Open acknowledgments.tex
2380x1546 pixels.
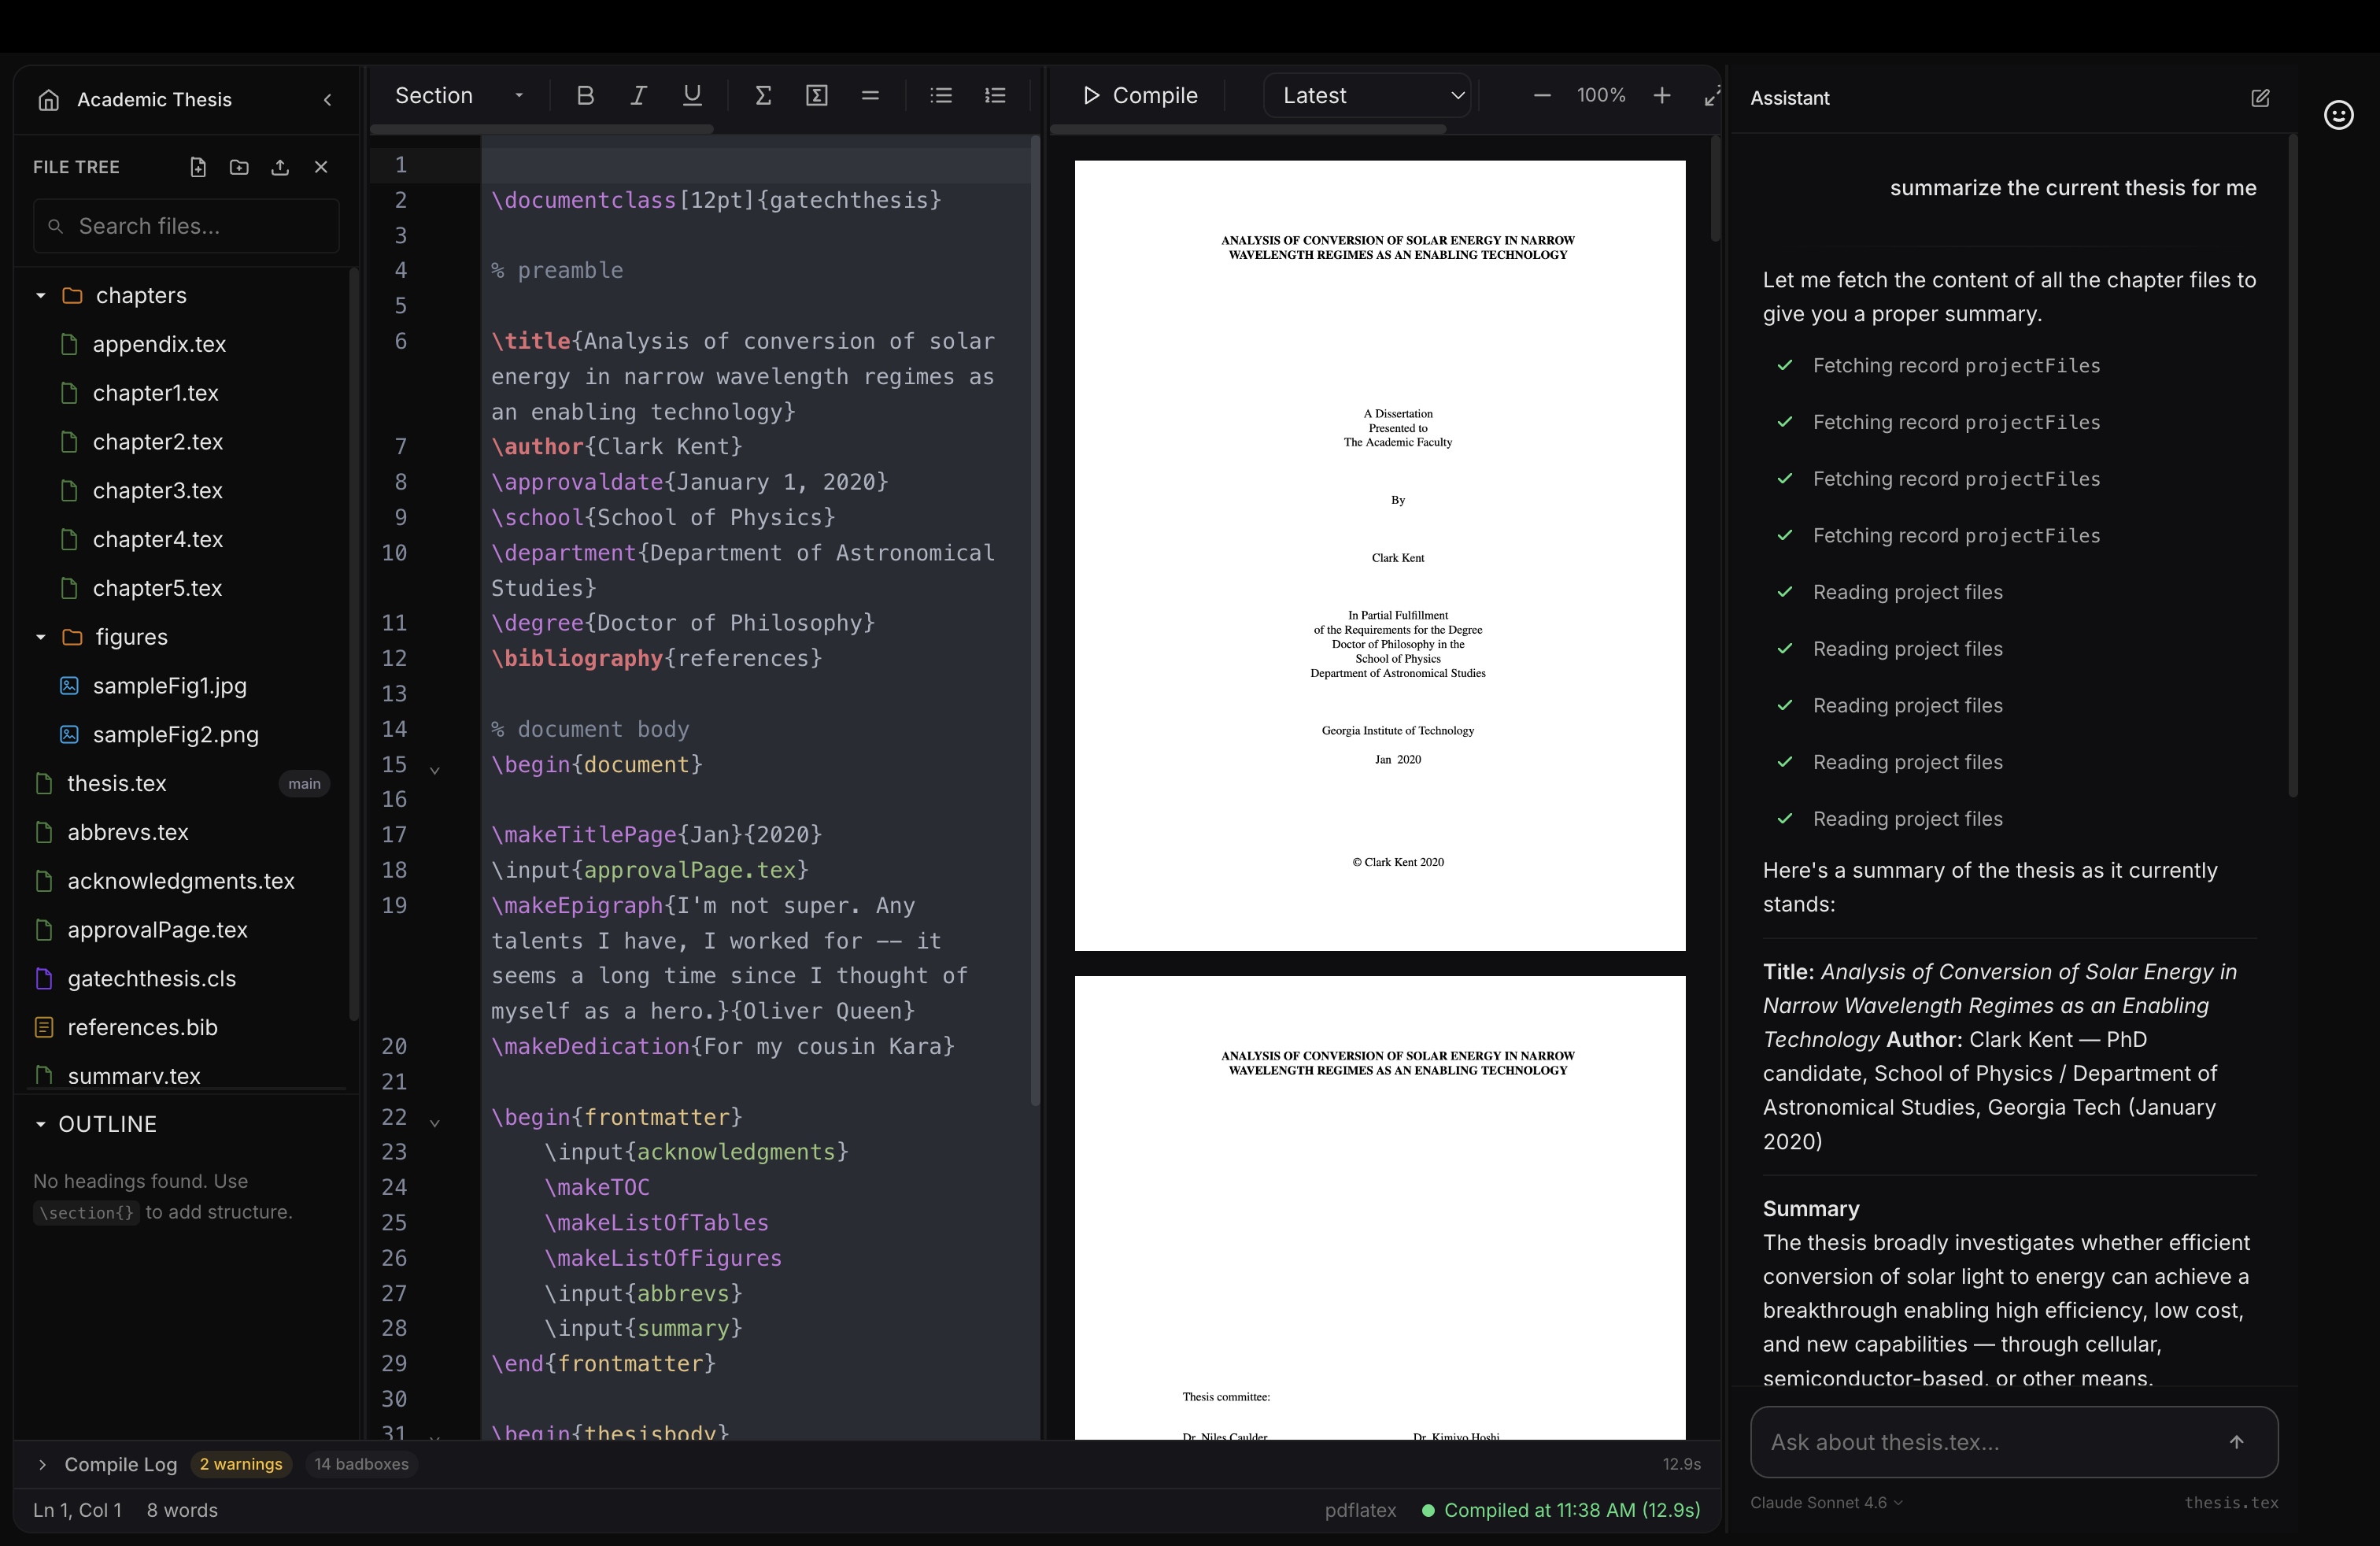(186, 881)
